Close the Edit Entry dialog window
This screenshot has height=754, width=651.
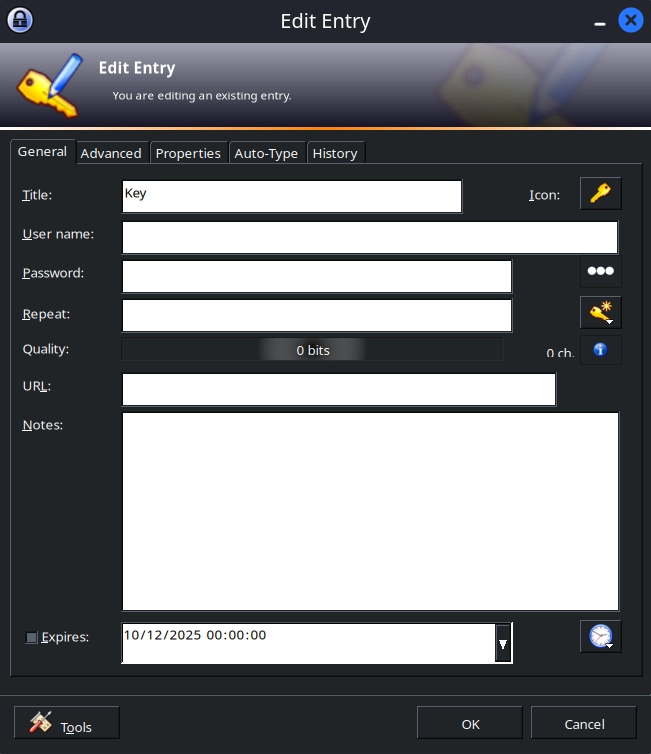tap(630, 20)
